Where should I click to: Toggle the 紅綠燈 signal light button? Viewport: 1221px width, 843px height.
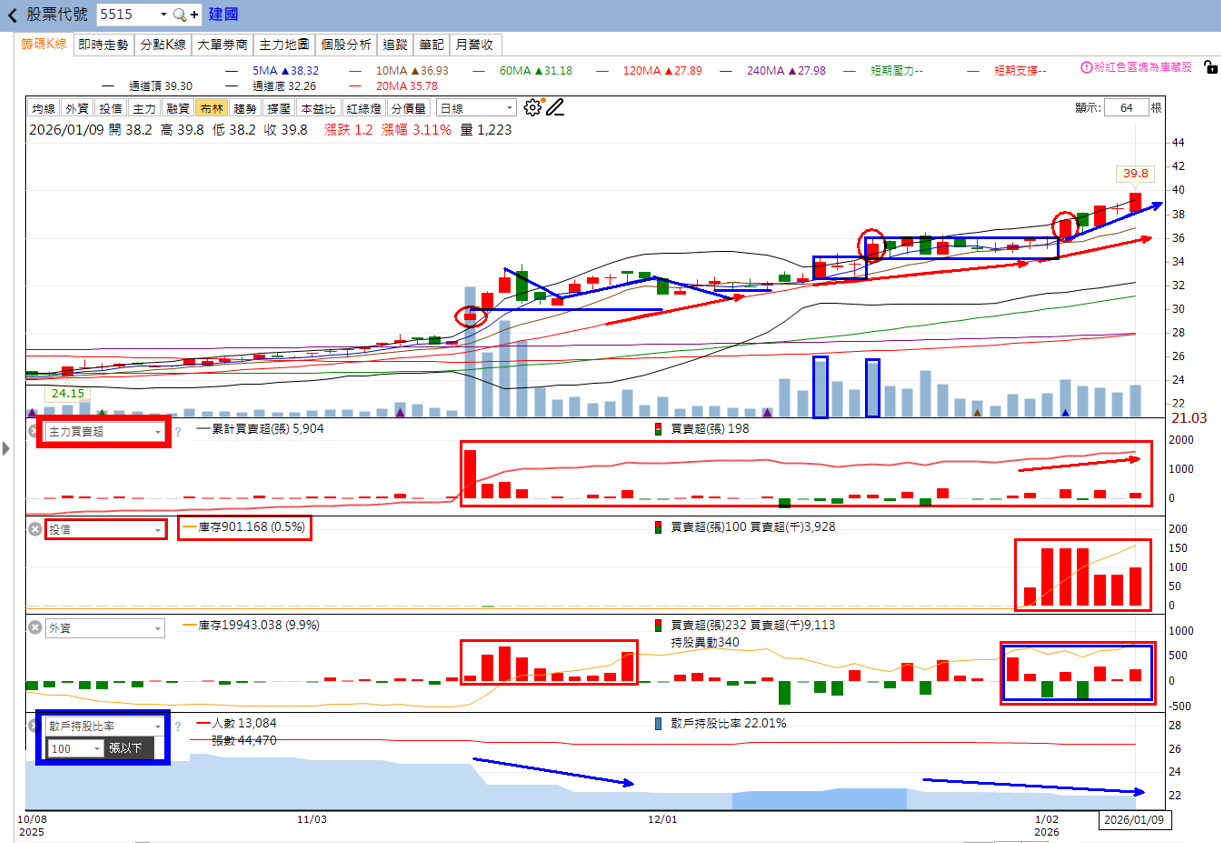(364, 108)
